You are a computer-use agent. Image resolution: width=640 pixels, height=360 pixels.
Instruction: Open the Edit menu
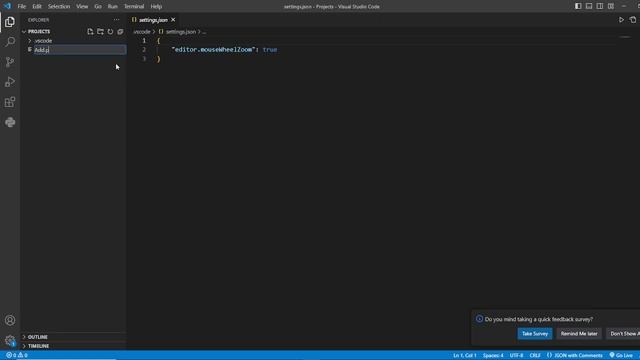coord(37,7)
